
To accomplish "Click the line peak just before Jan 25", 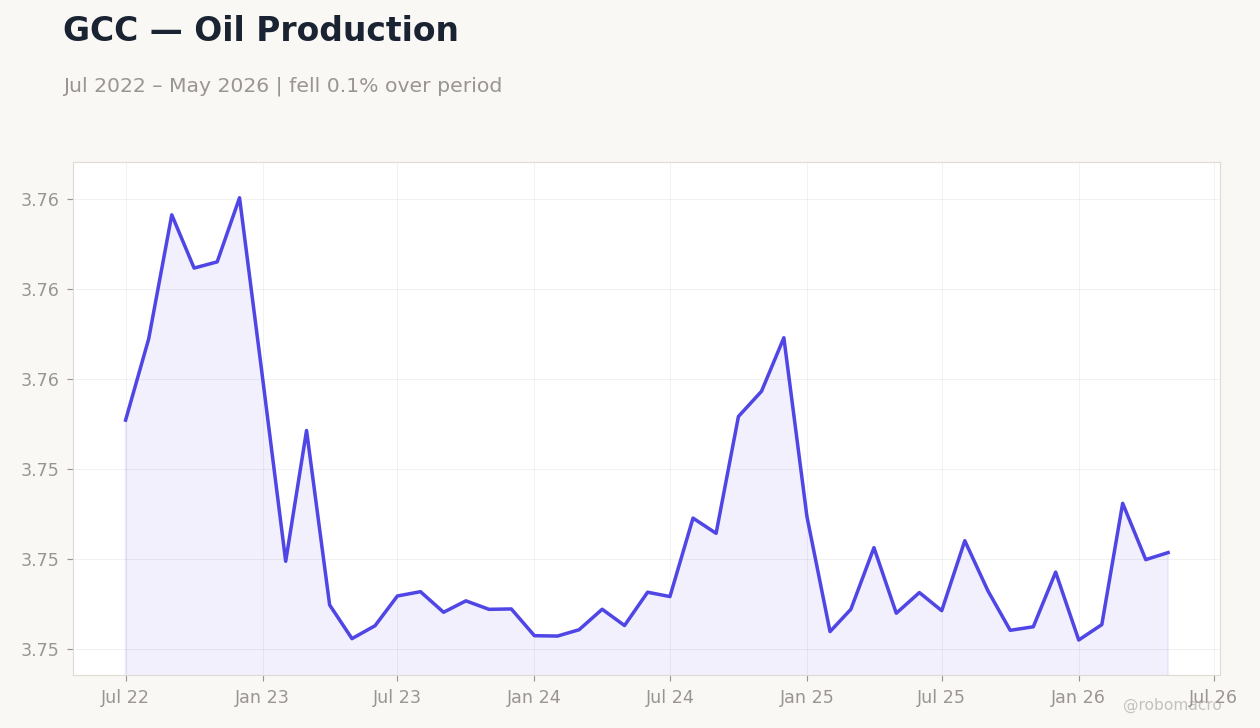I will coord(784,337).
